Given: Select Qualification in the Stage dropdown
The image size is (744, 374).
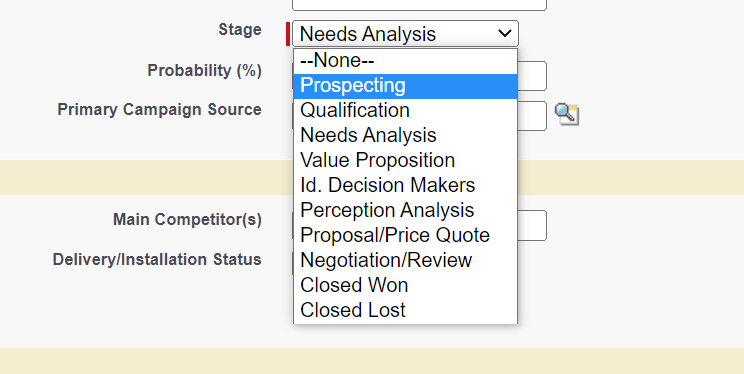Looking at the screenshot, I should 405,111.
